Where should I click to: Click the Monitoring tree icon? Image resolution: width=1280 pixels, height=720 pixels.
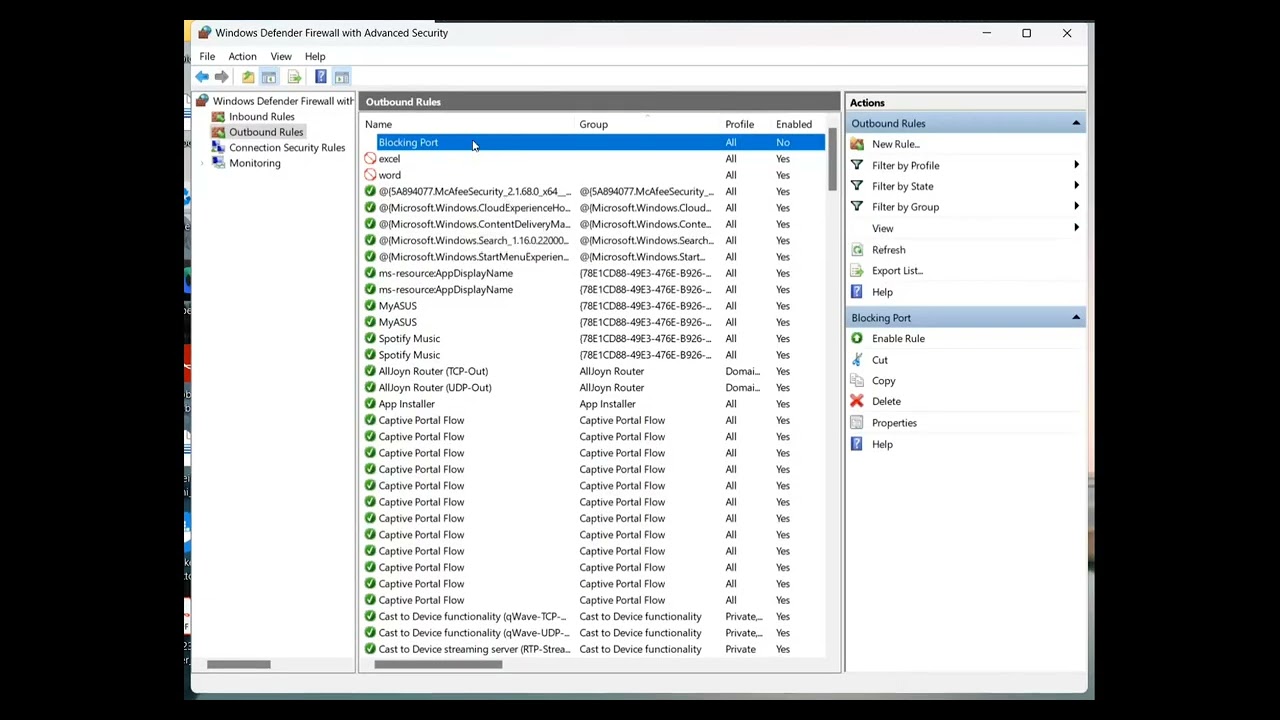point(218,163)
